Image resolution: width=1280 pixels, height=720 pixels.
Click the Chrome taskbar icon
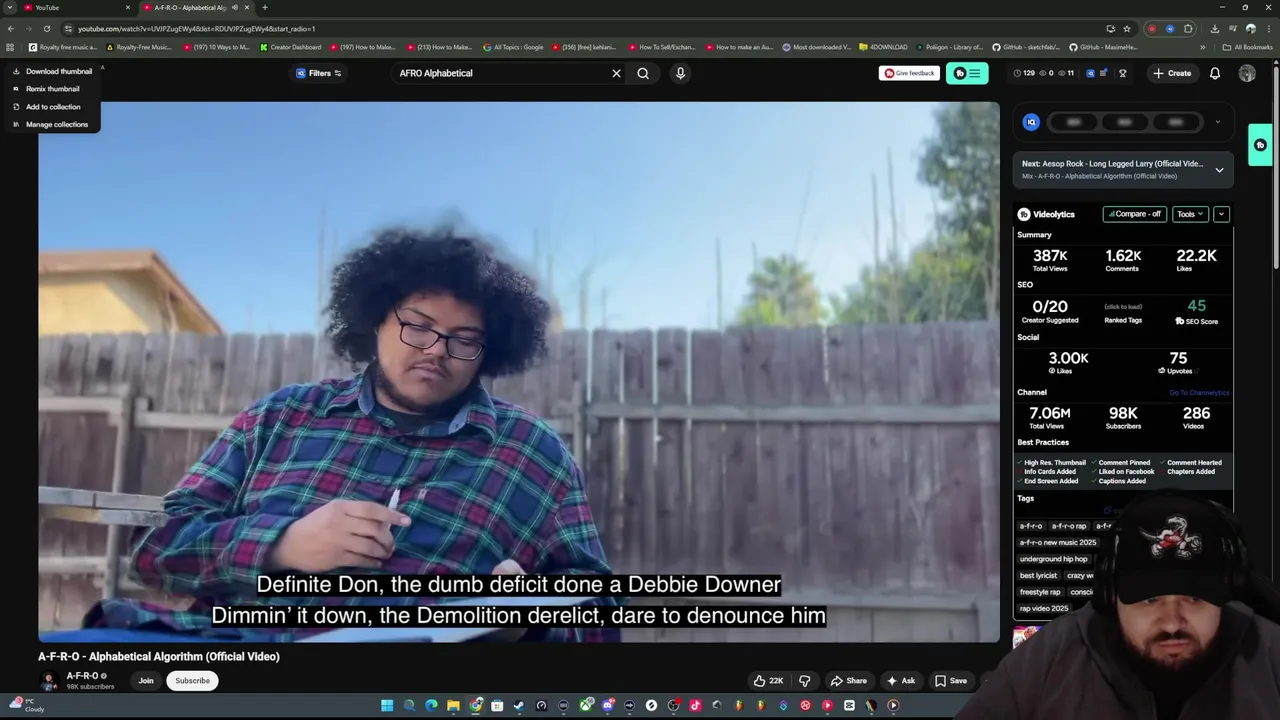(x=475, y=705)
